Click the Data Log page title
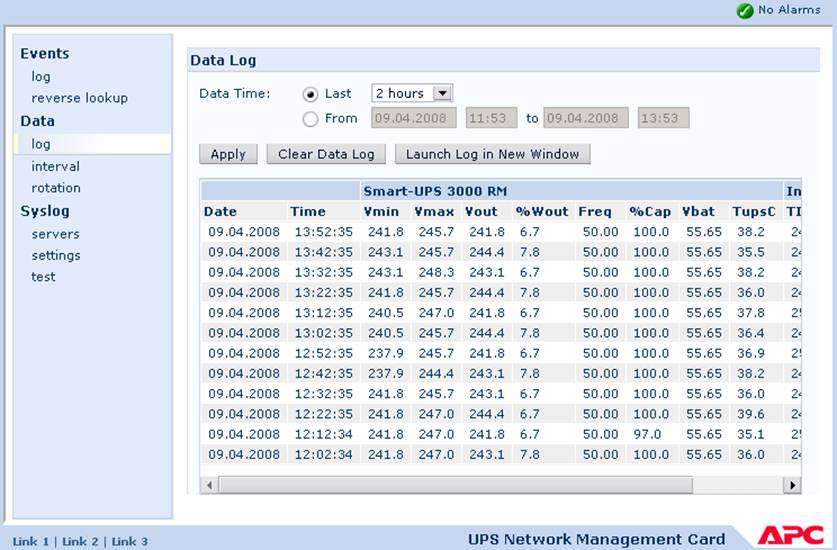837x550 pixels. click(223, 60)
